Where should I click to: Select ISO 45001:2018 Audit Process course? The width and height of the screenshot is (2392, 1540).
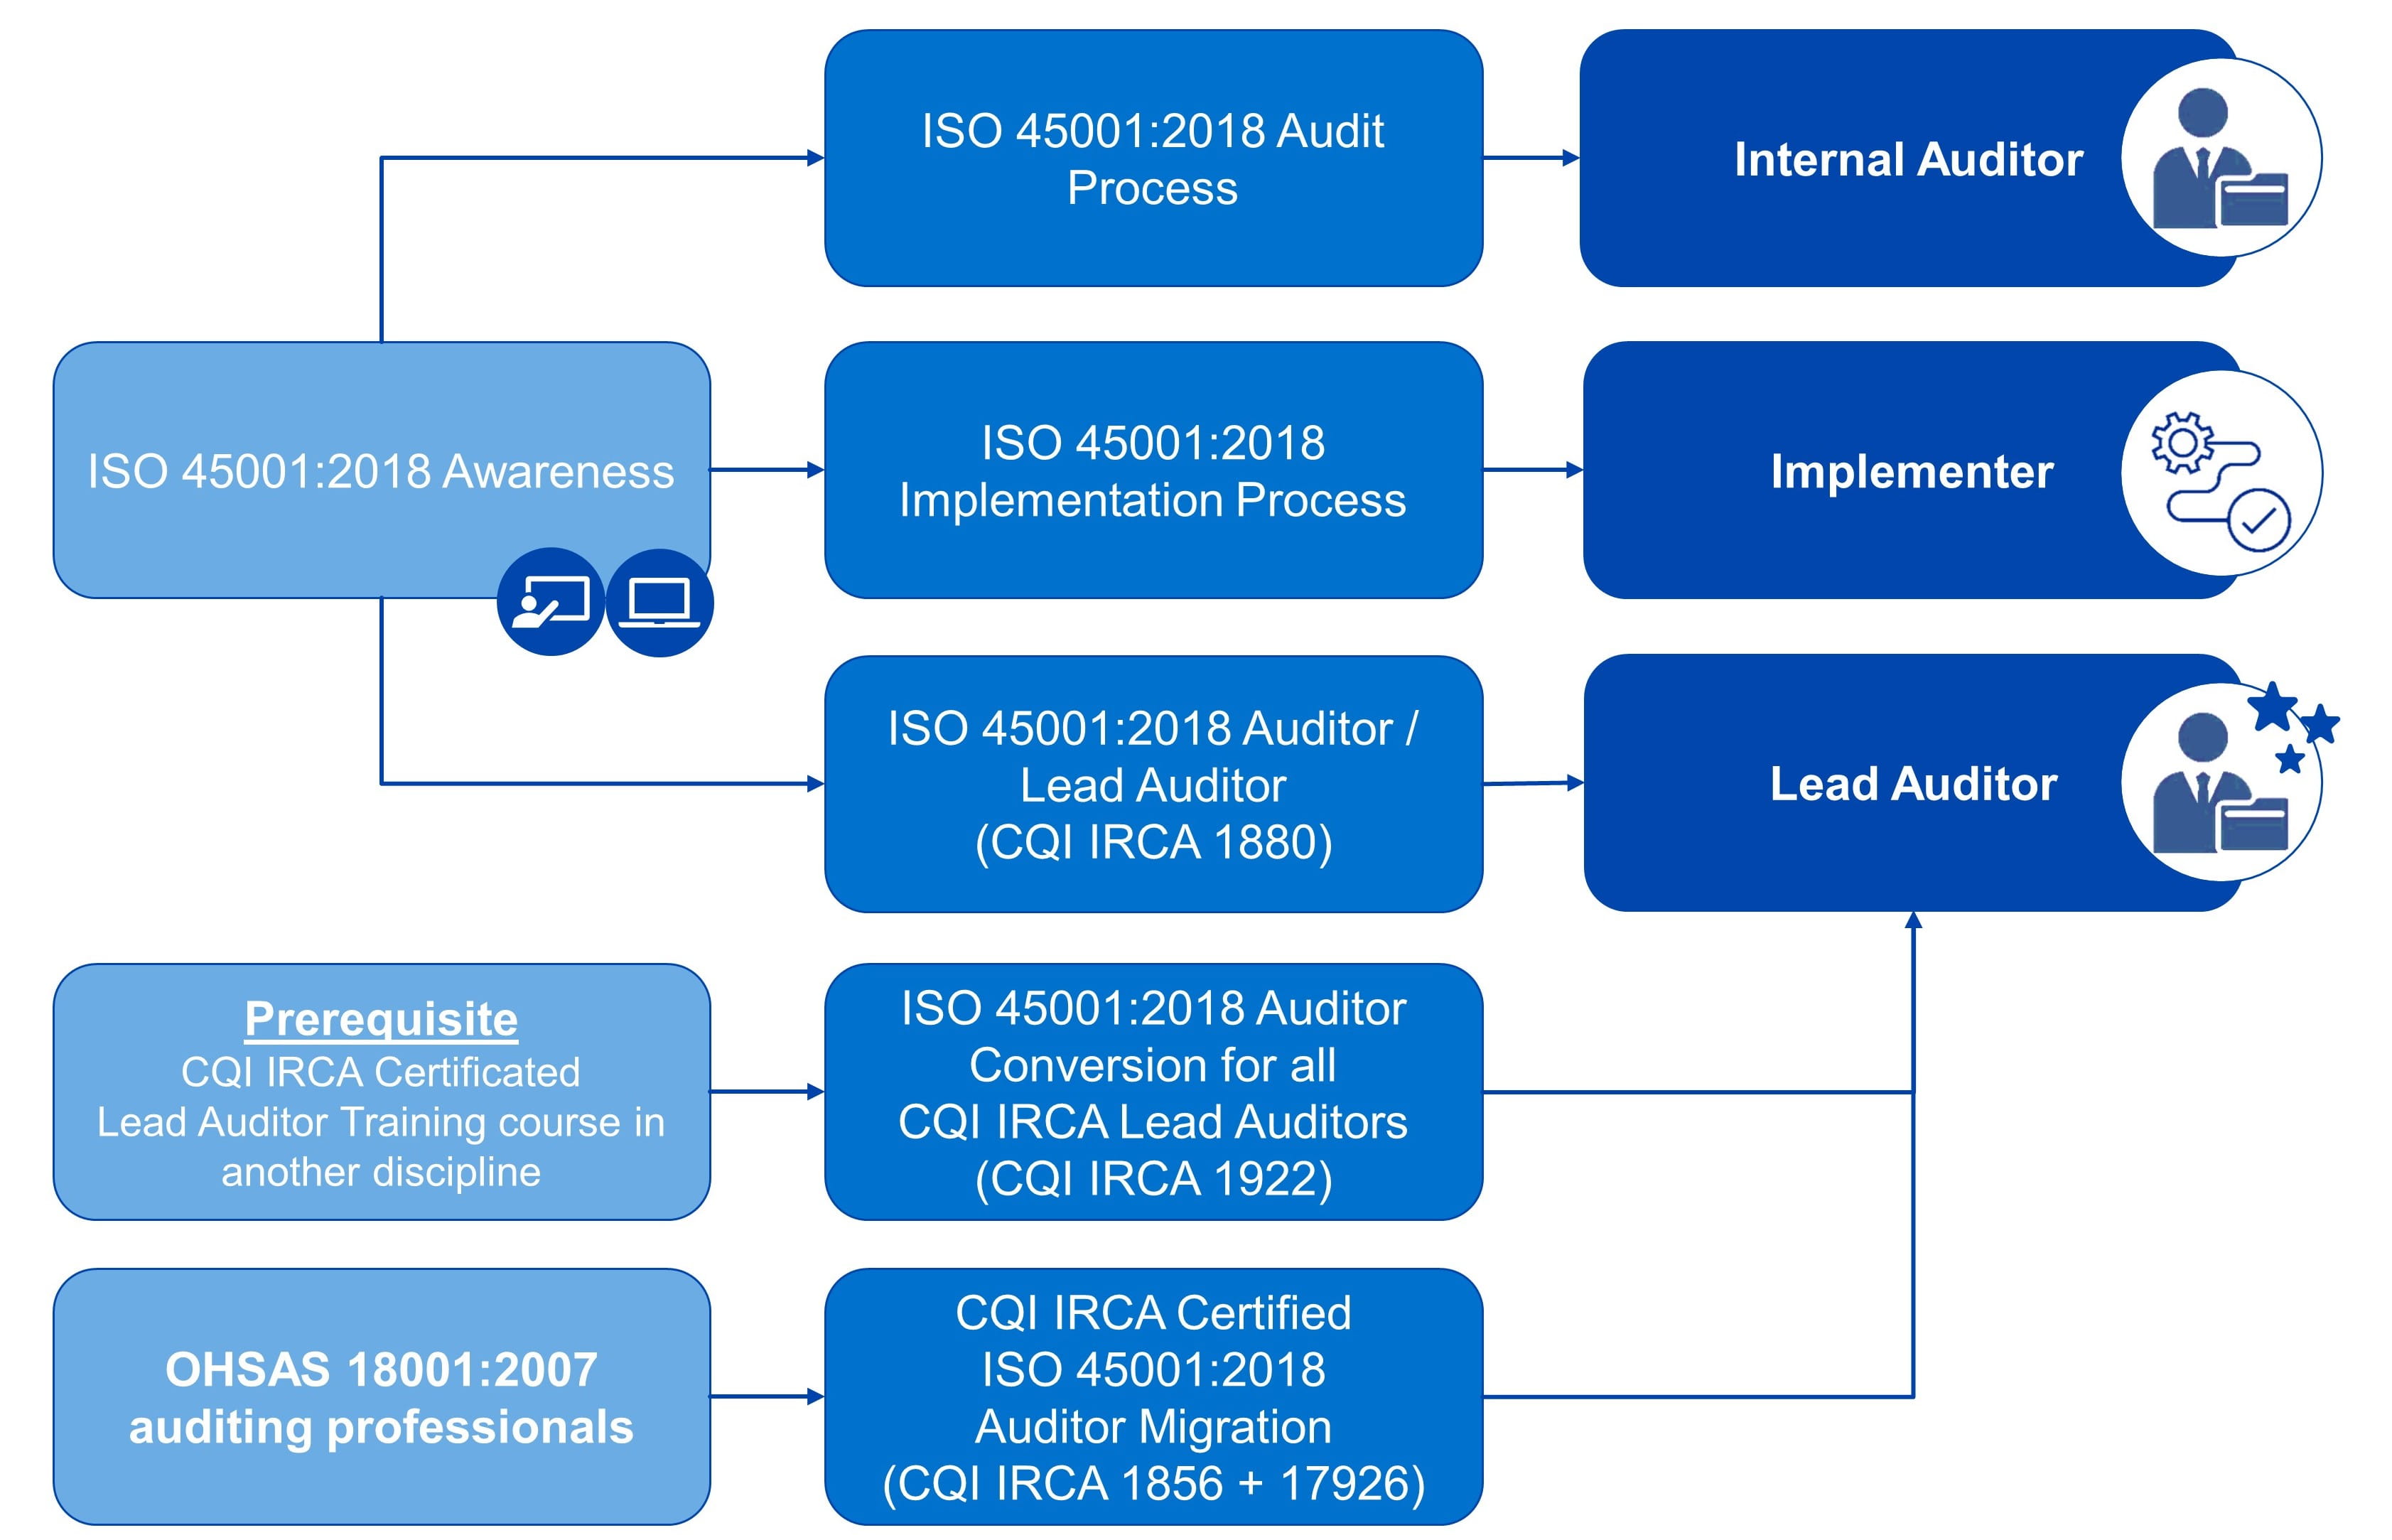pyautogui.click(x=1153, y=158)
